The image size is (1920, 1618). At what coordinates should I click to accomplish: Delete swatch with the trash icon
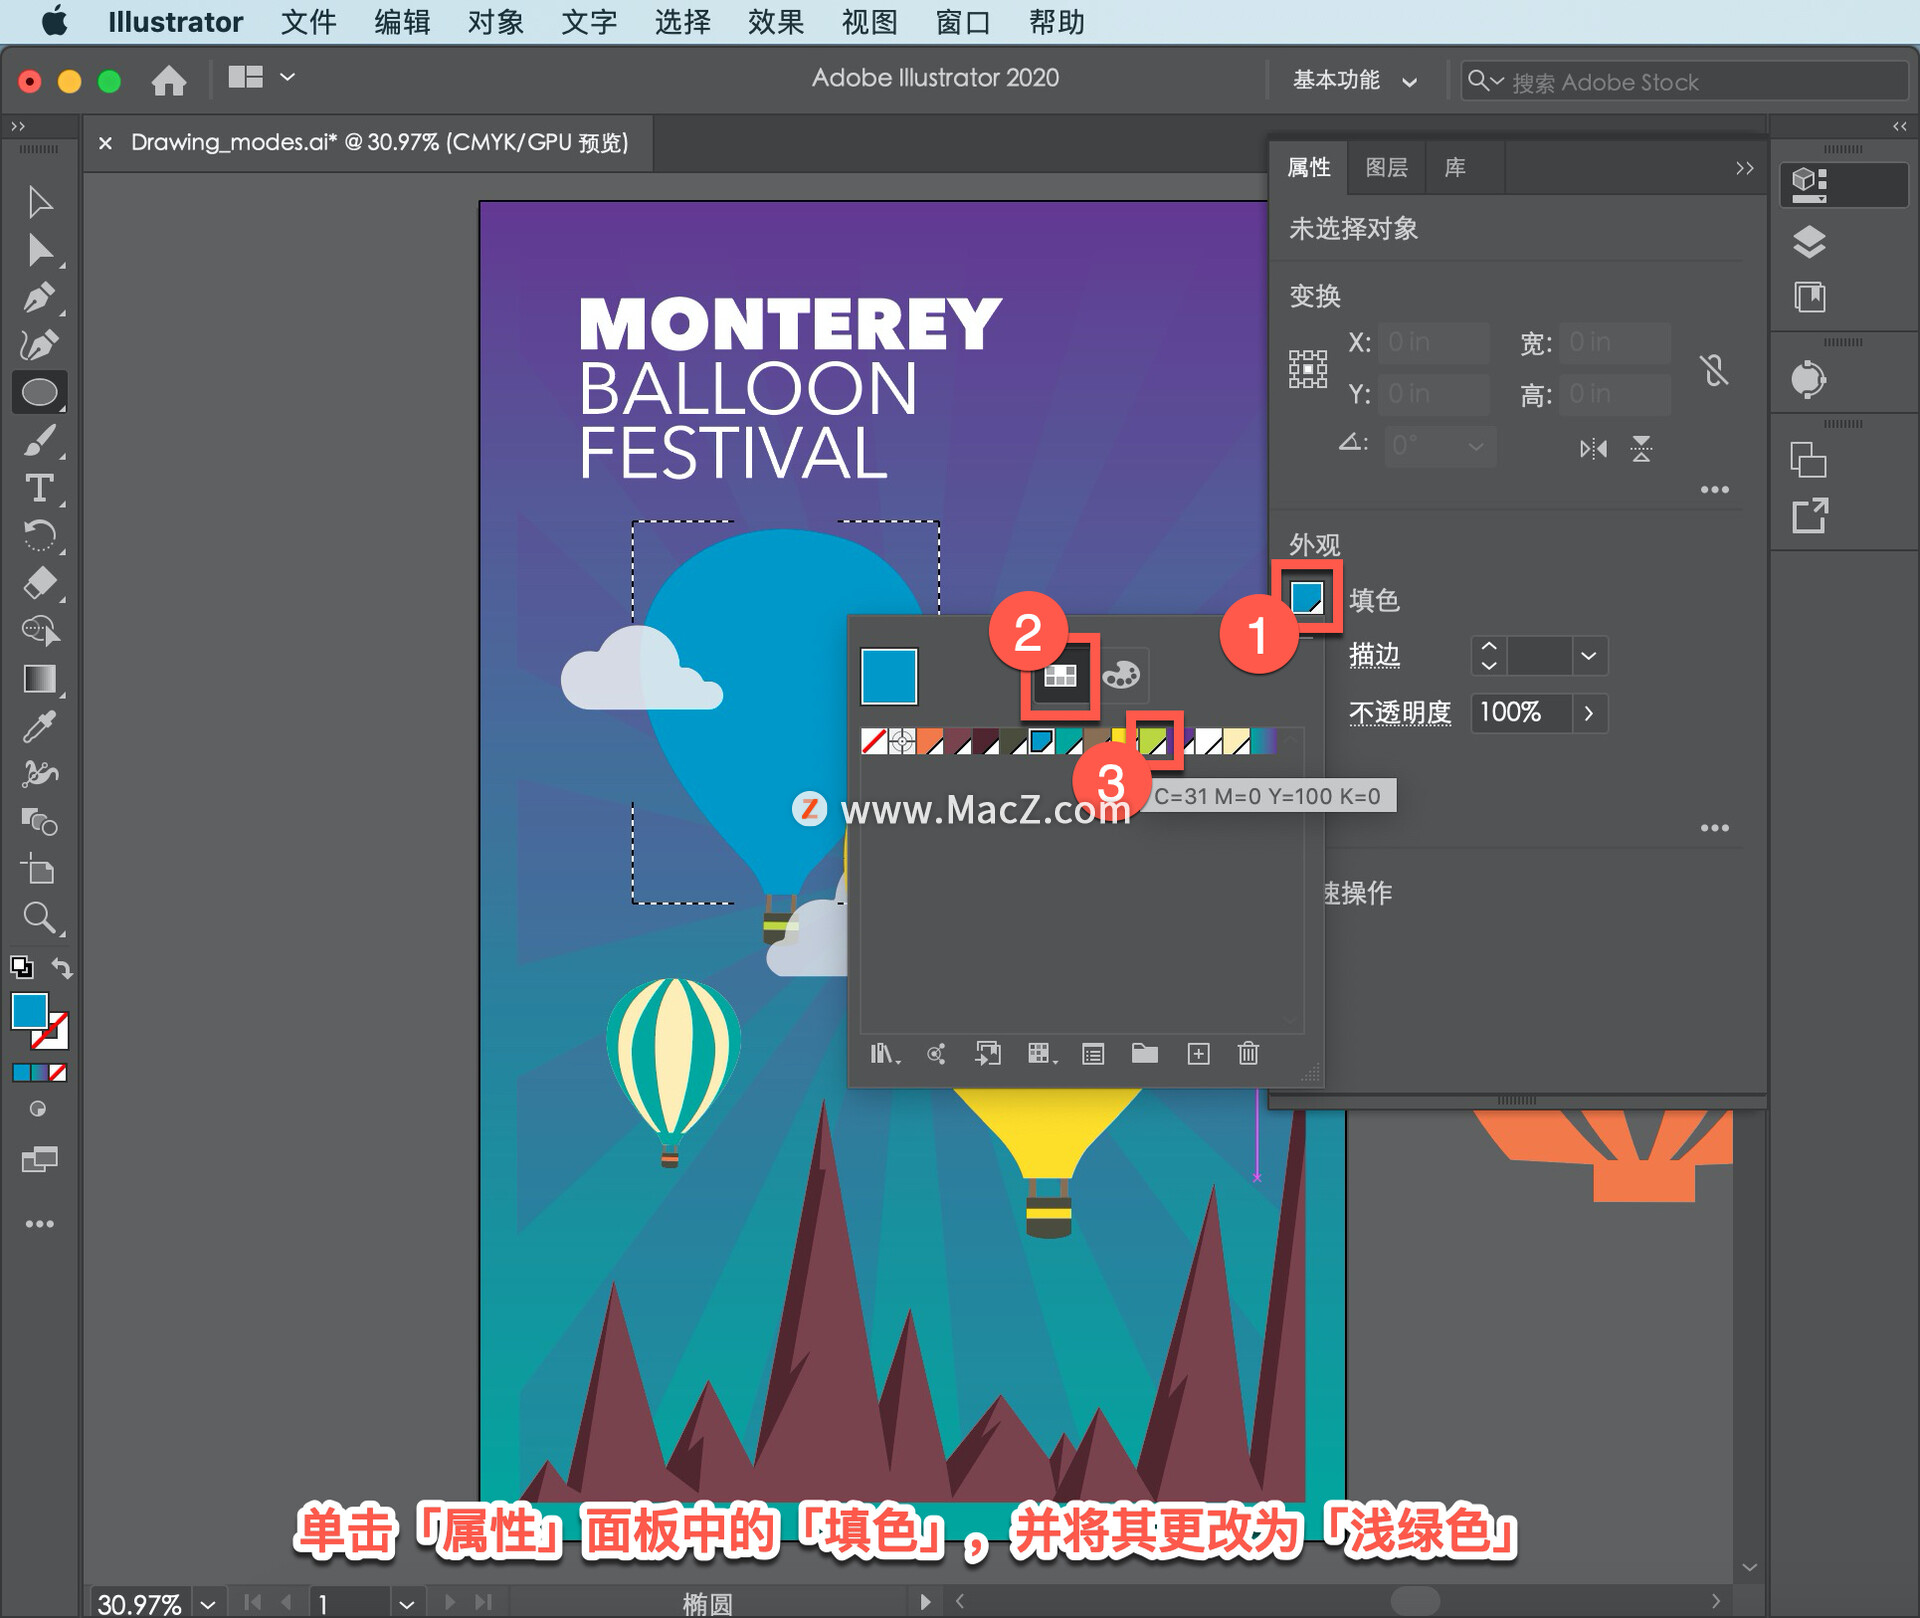[1248, 1053]
